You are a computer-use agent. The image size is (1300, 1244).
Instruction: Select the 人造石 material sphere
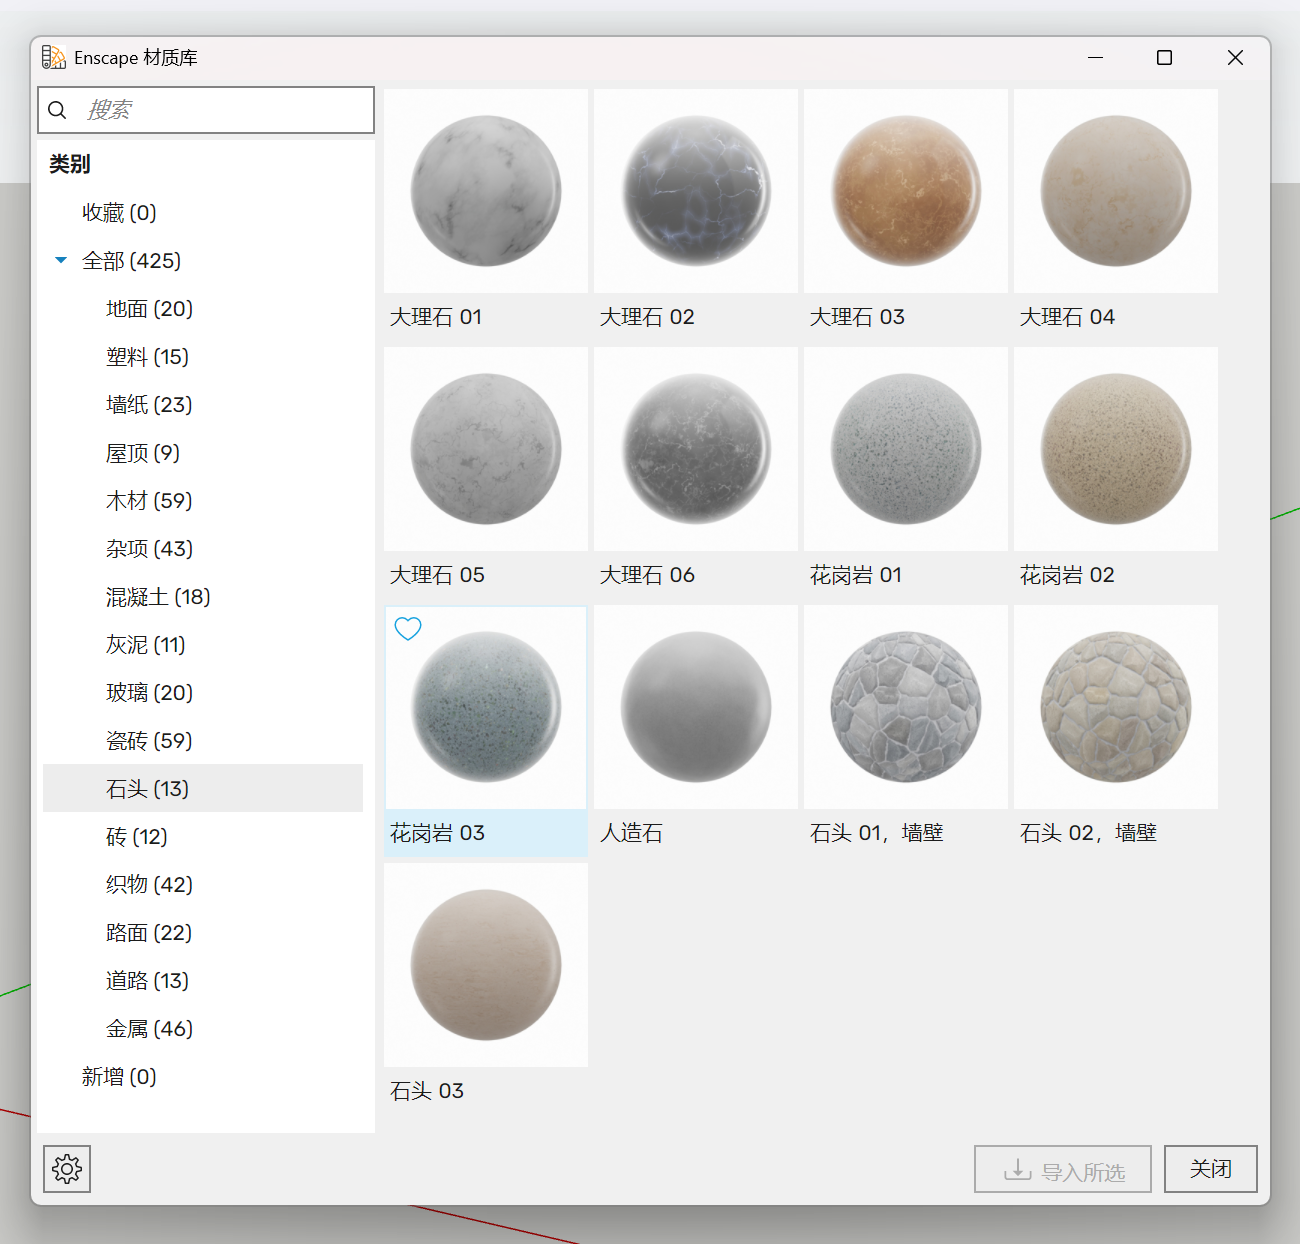[x=696, y=707]
